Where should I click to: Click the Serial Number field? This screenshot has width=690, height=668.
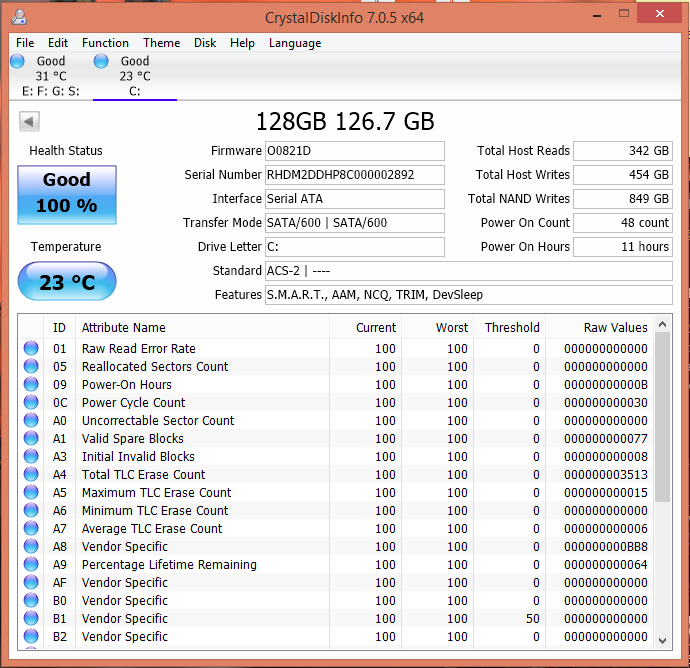tap(355, 175)
